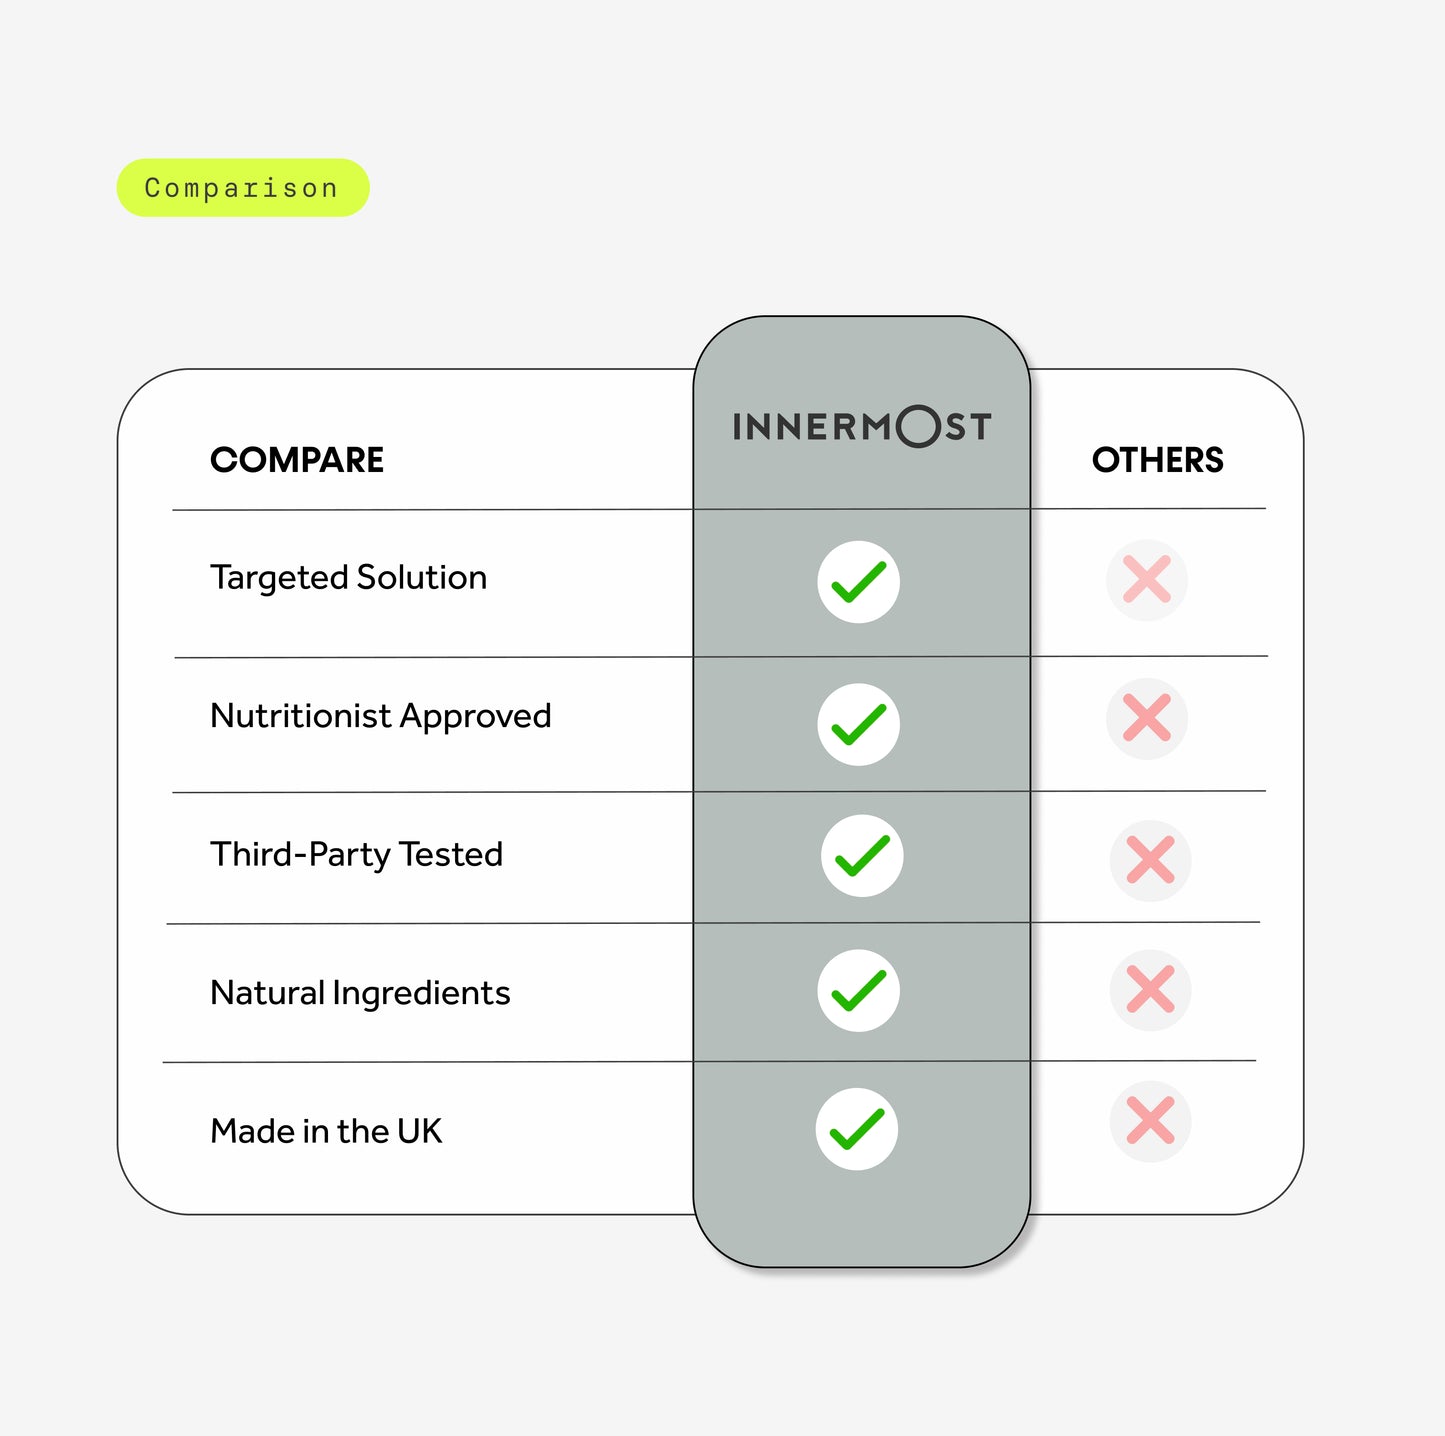The width and height of the screenshot is (1445, 1436).
Task: Click the red X for Made in the UK
Action: (1150, 1121)
